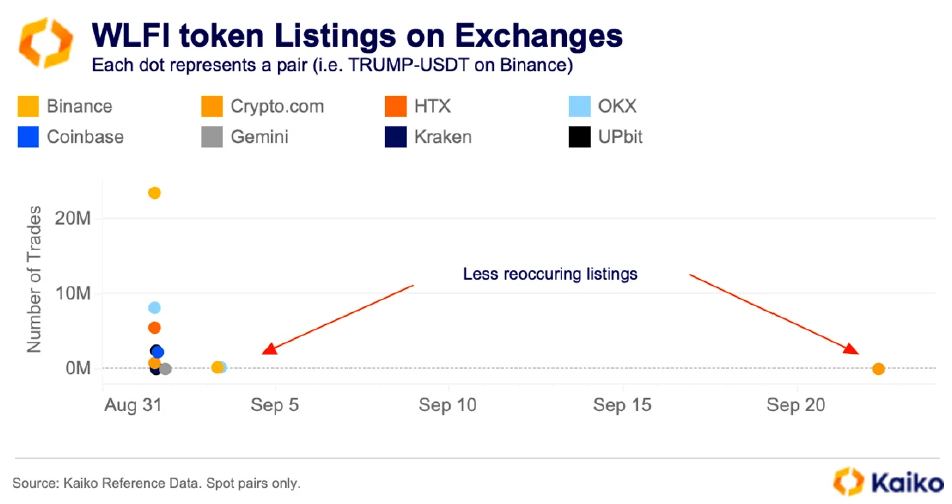
Task: Click the UPbit legend label
Action: (x=620, y=137)
